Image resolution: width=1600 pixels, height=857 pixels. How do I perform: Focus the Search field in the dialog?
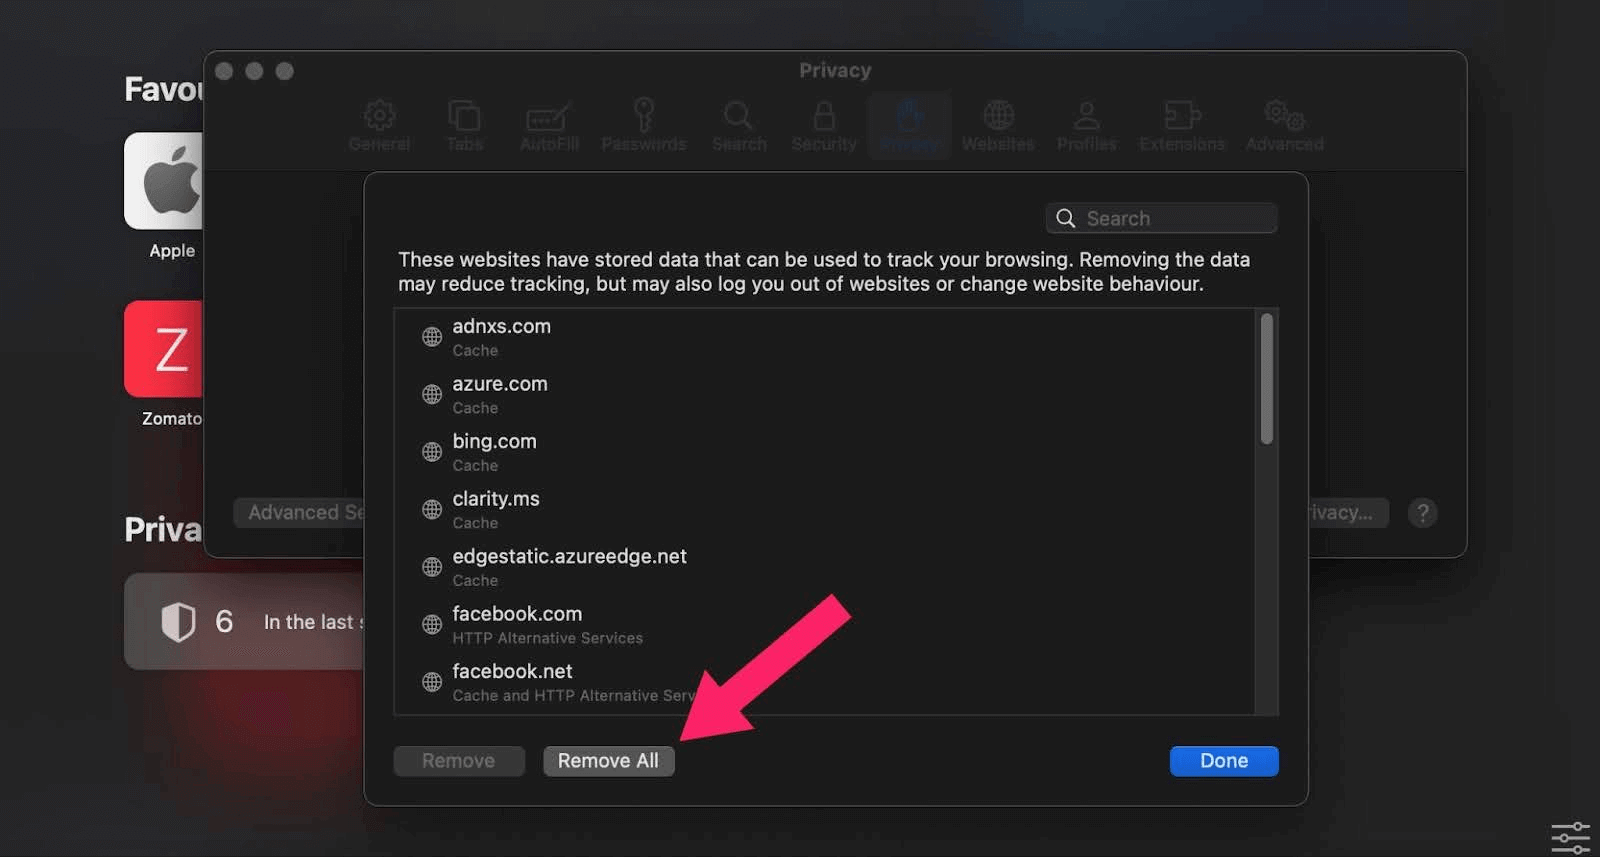[1161, 218]
